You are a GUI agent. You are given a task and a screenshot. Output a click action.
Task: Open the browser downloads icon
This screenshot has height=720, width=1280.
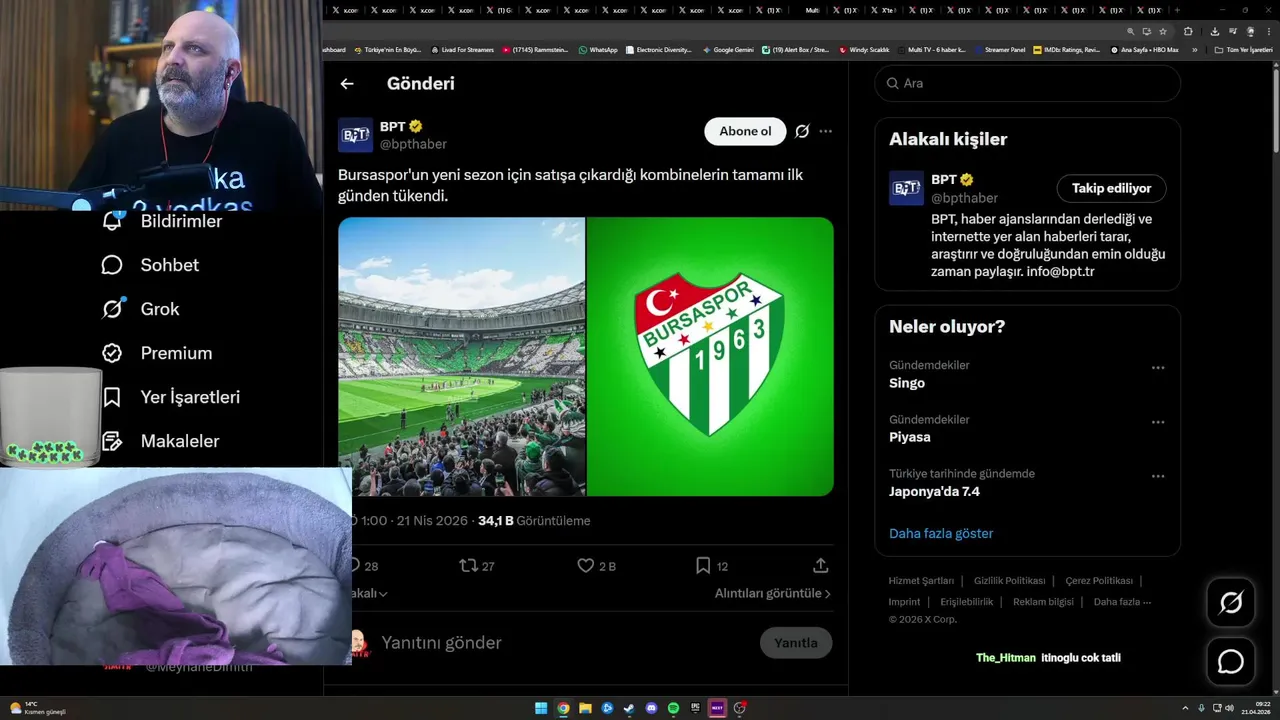pyautogui.click(x=1214, y=31)
